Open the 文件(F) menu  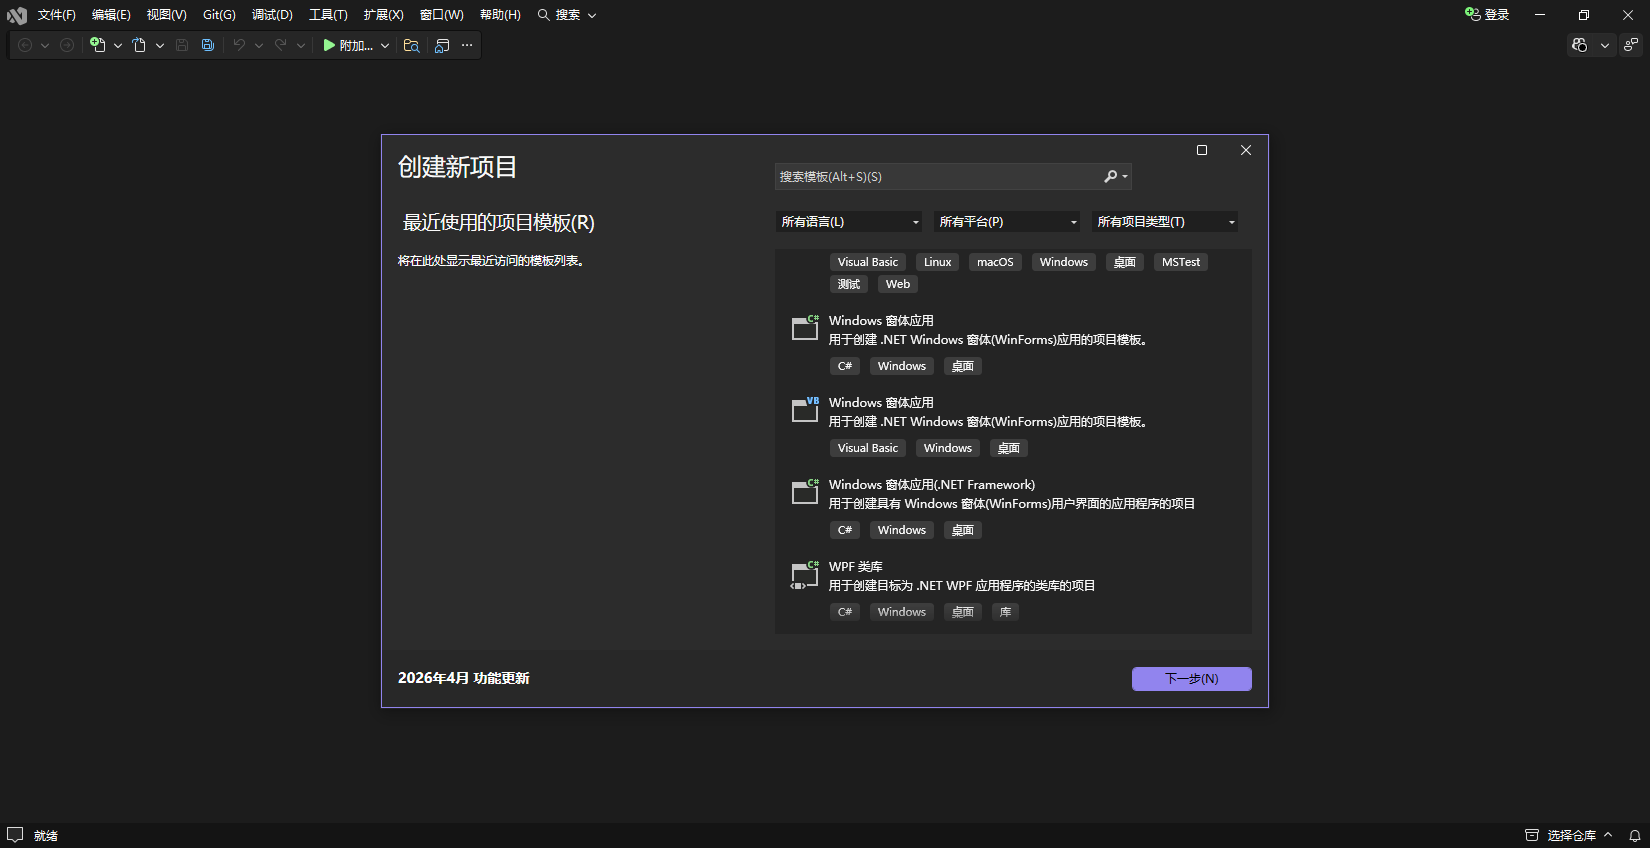point(57,15)
